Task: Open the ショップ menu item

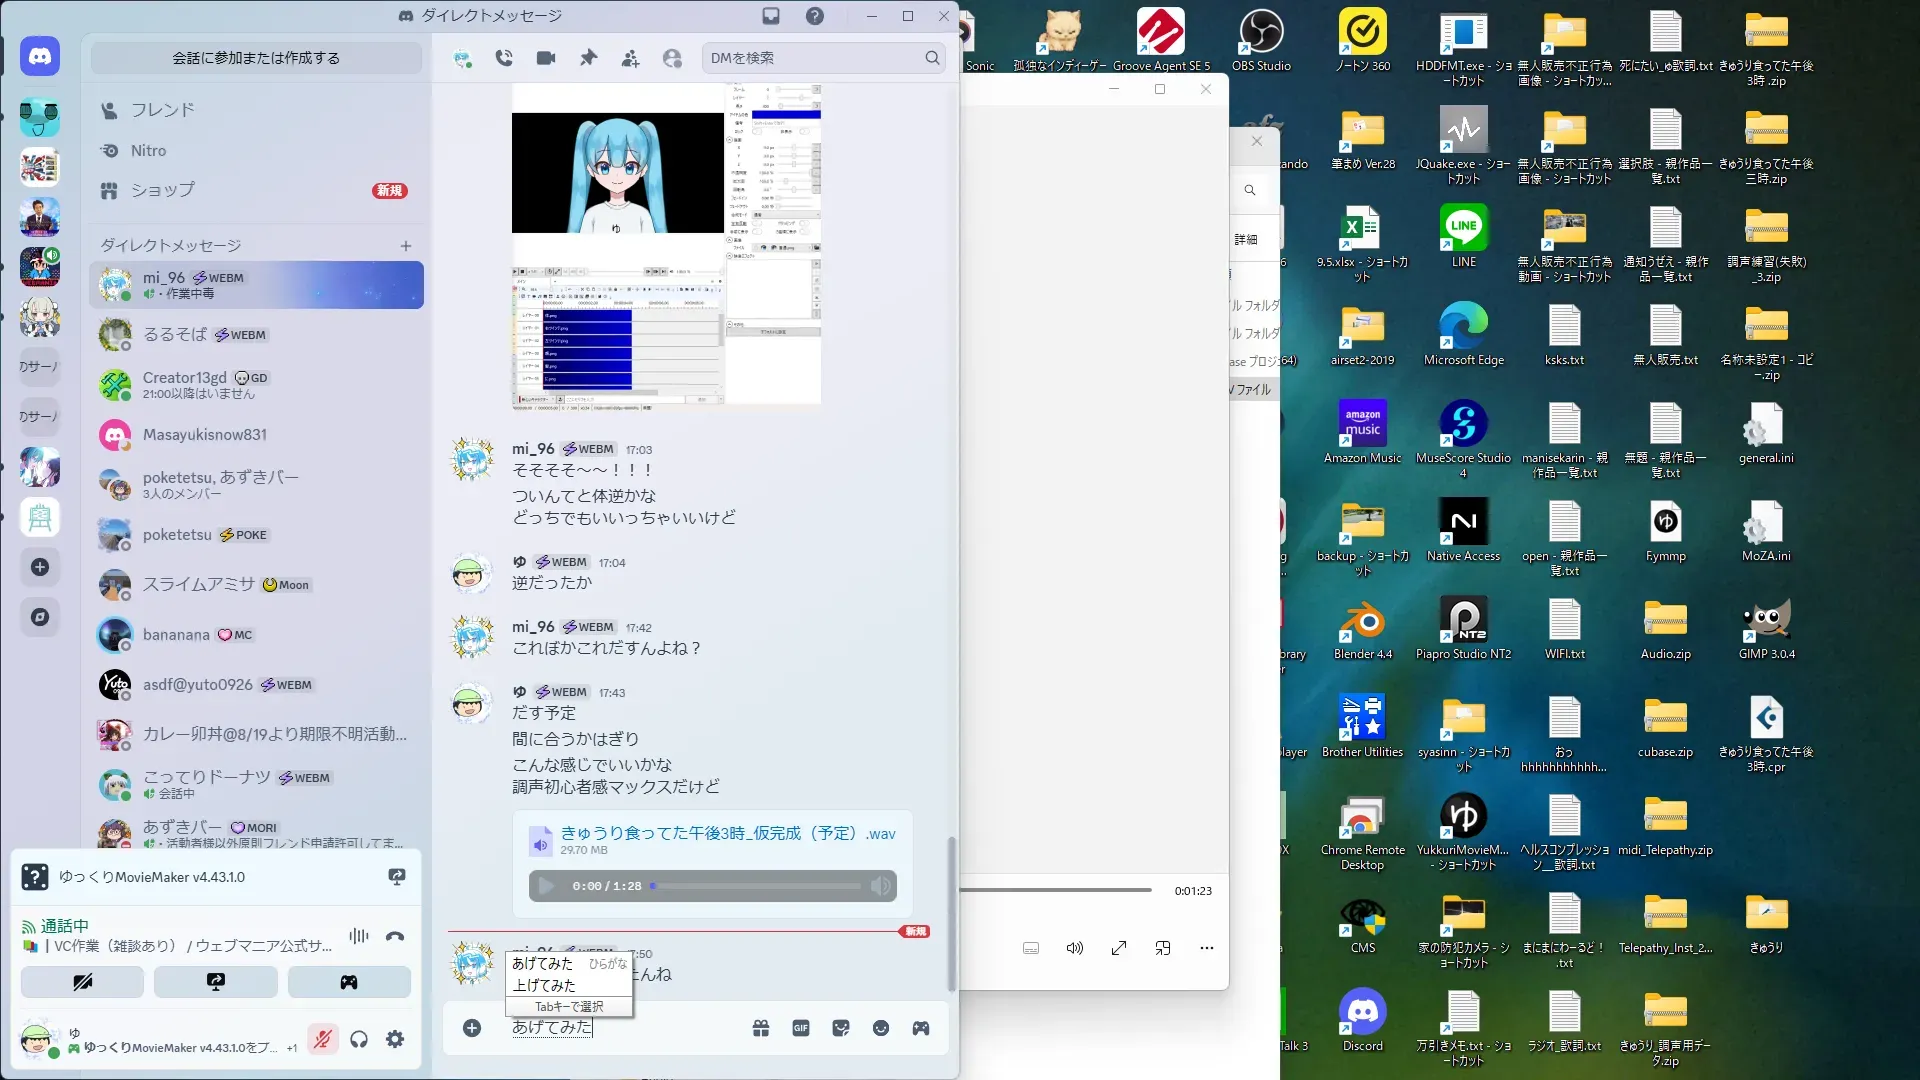Action: coord(162,190)
